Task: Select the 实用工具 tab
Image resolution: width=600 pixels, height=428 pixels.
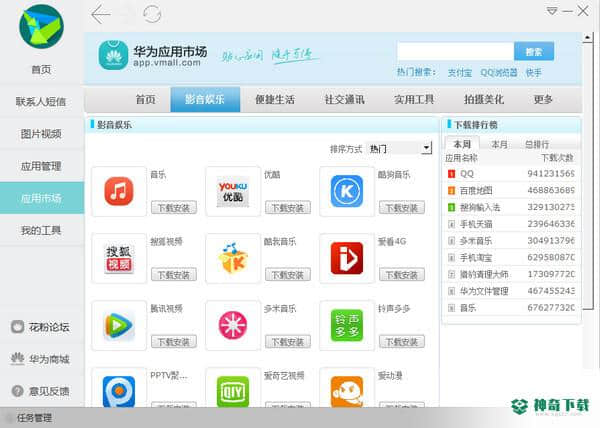Action: click(x=414, y=99)
